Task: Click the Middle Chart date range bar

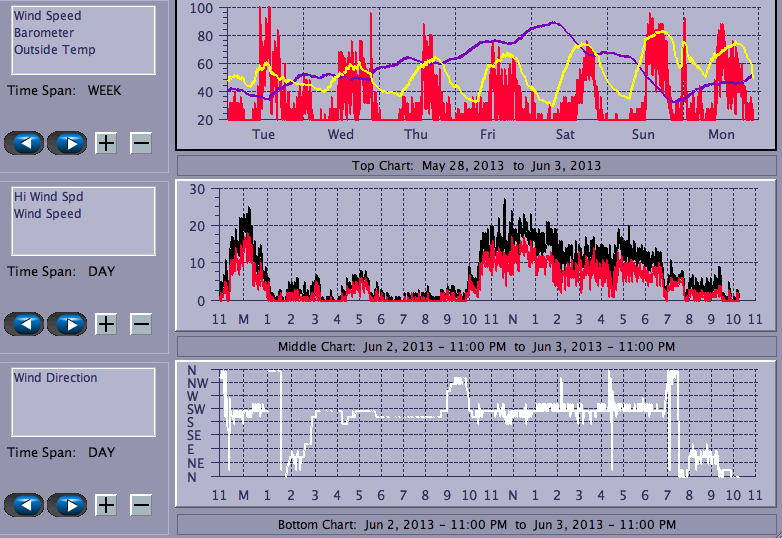Action: [x=476, y=347]
